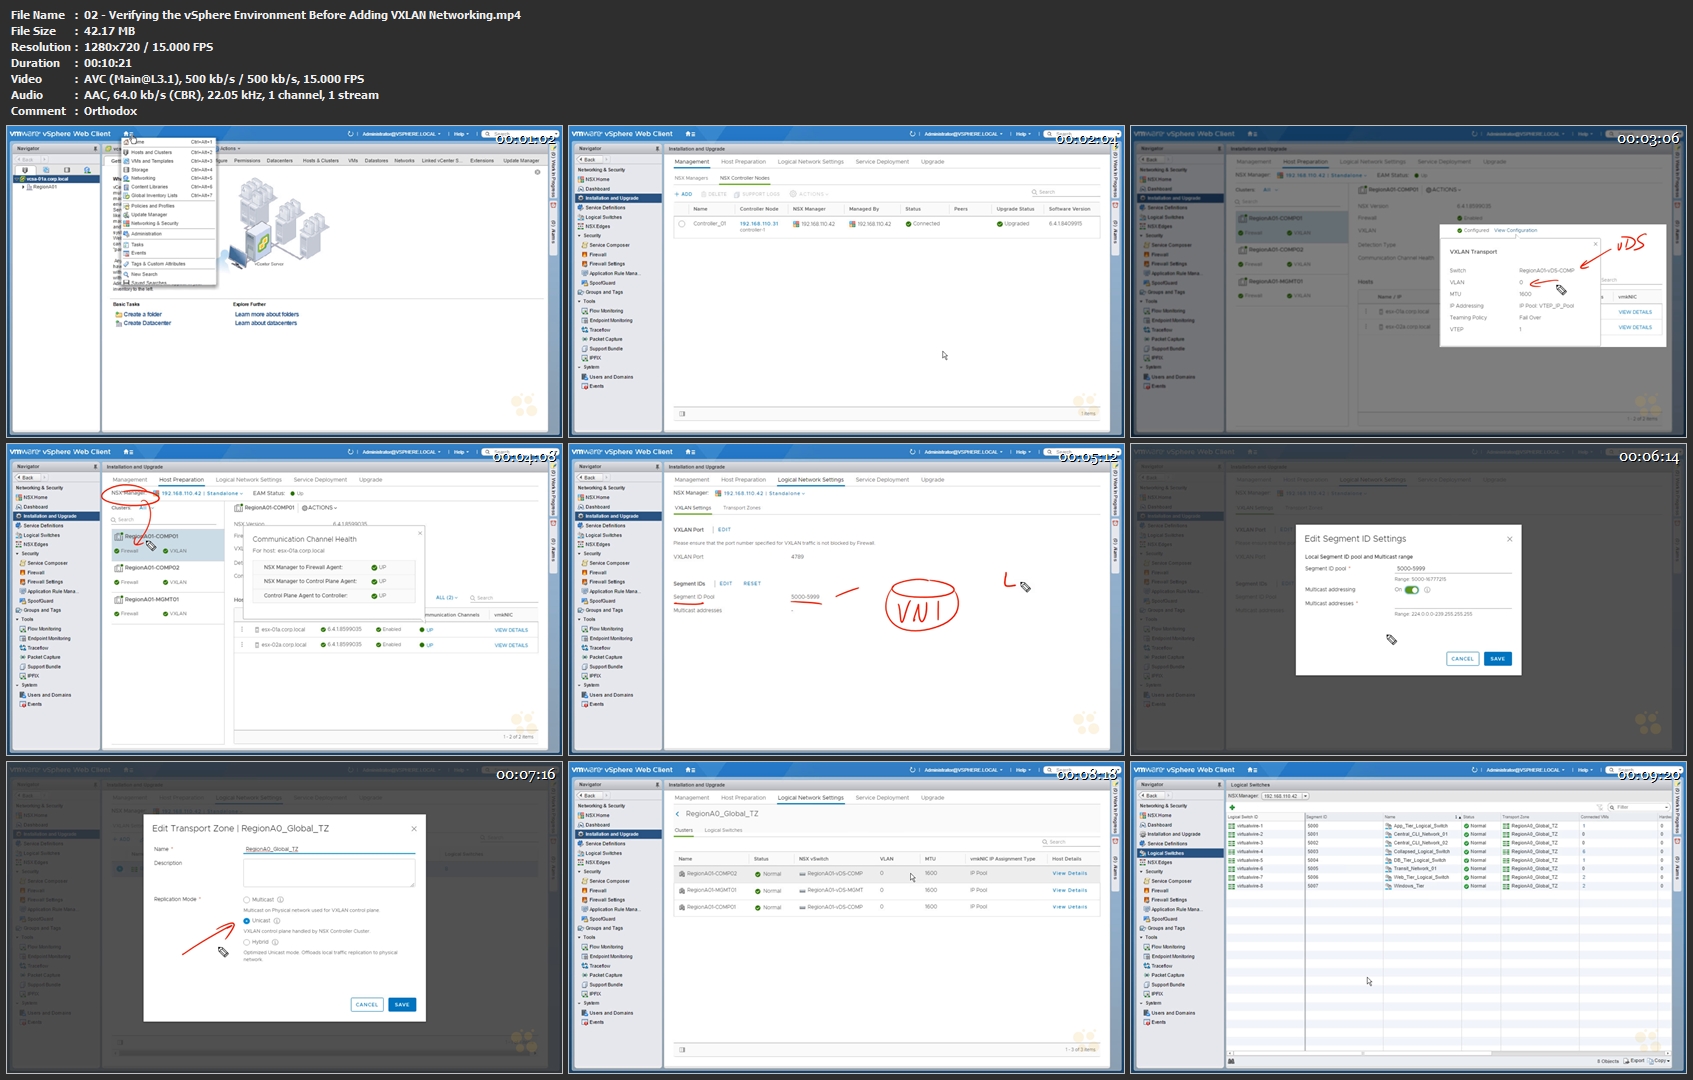Image resolution: width=1693 pixels, height=1080 pixels.
Task: Click the green add icon in the 00:09:20 Logical Switches frame
Action: pyautogui.click(x=1232, y=807)
